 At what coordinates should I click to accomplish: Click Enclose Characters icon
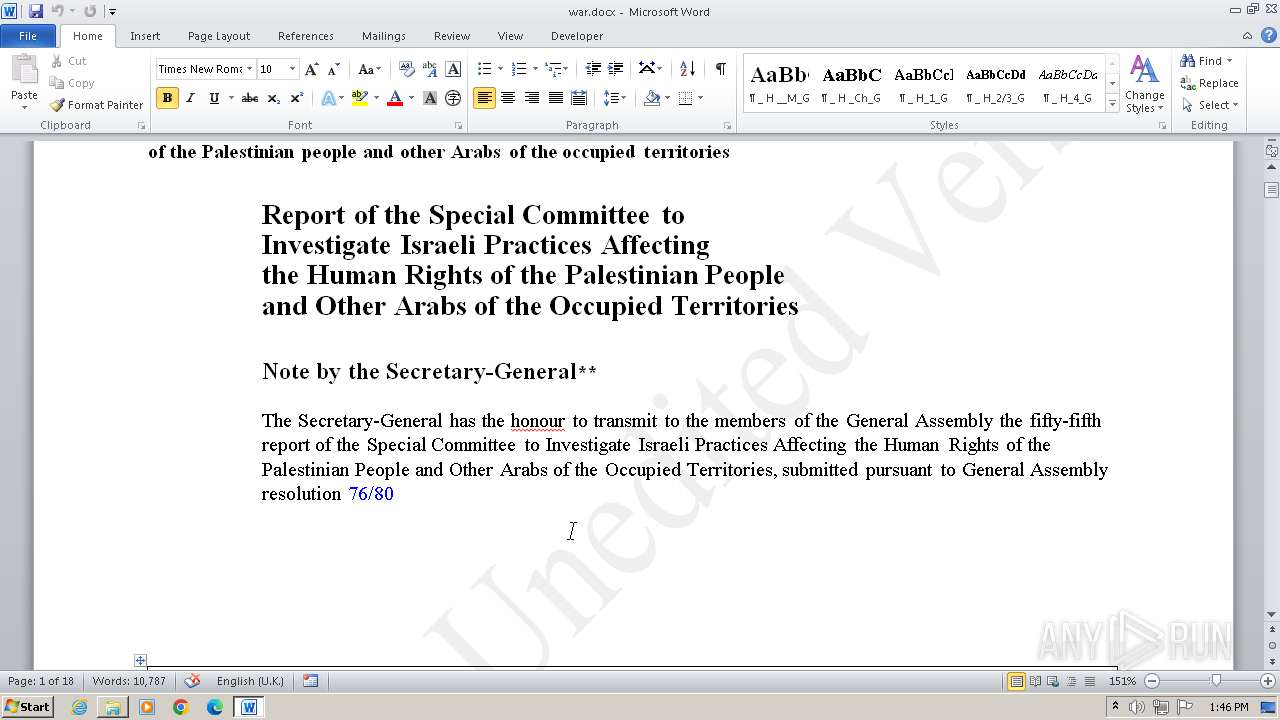click(x=453, y=98)
